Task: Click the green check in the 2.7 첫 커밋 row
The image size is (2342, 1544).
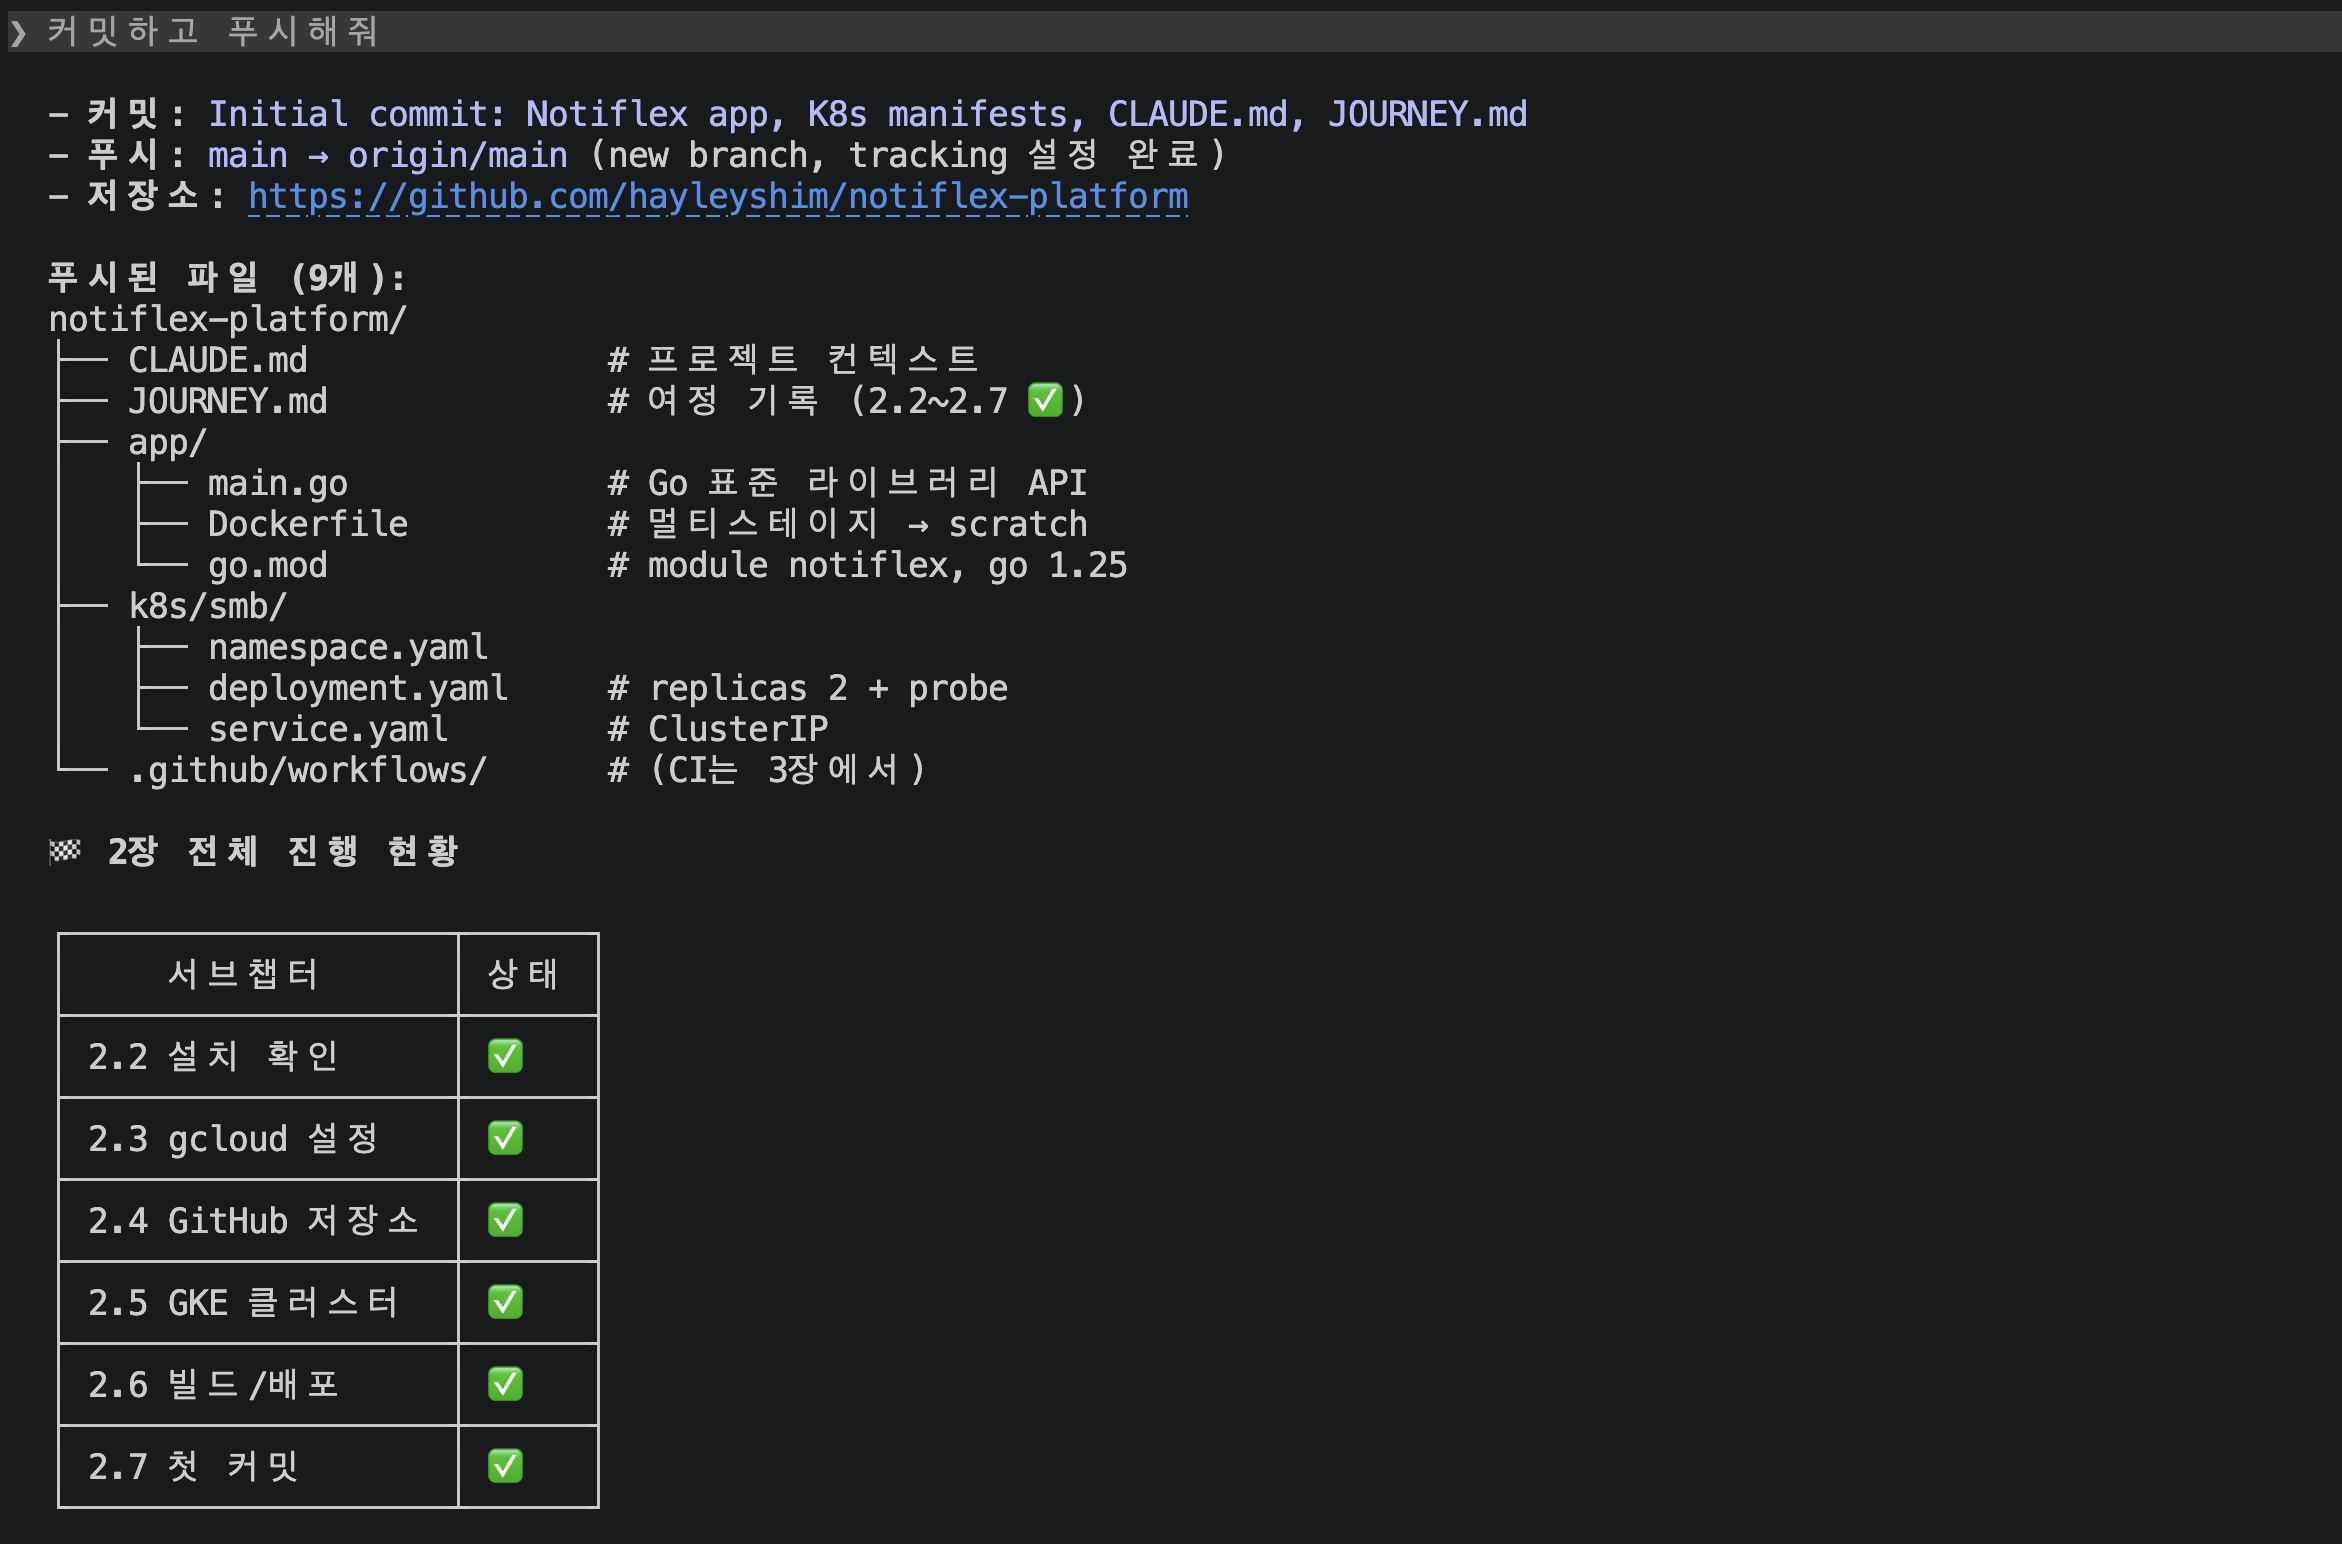Action: click(x=505, y=1466)
